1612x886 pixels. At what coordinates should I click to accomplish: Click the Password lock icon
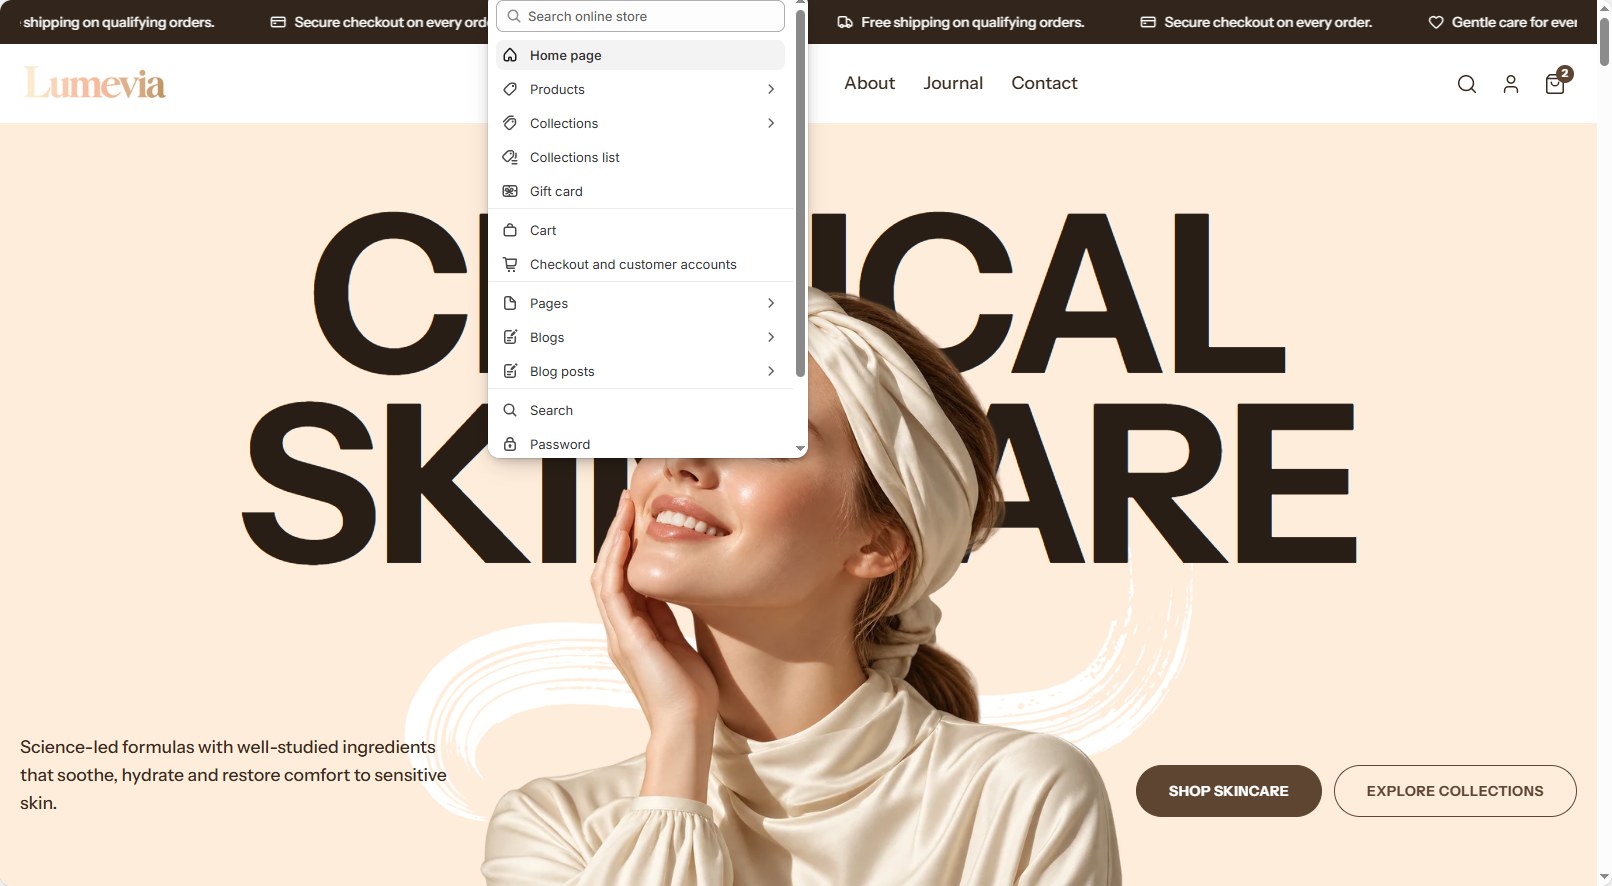pos(510,444)
